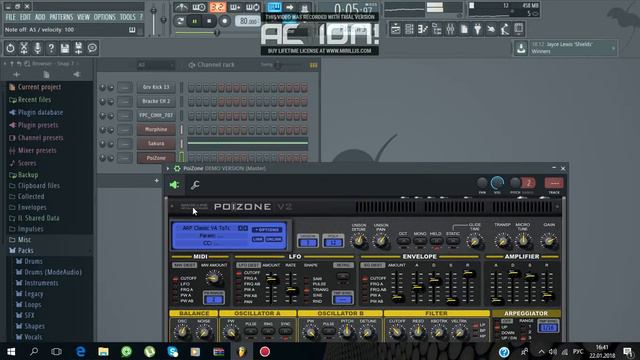Open the EDIT menu
This screenshot has height=360, width=640.
[25, 17]
